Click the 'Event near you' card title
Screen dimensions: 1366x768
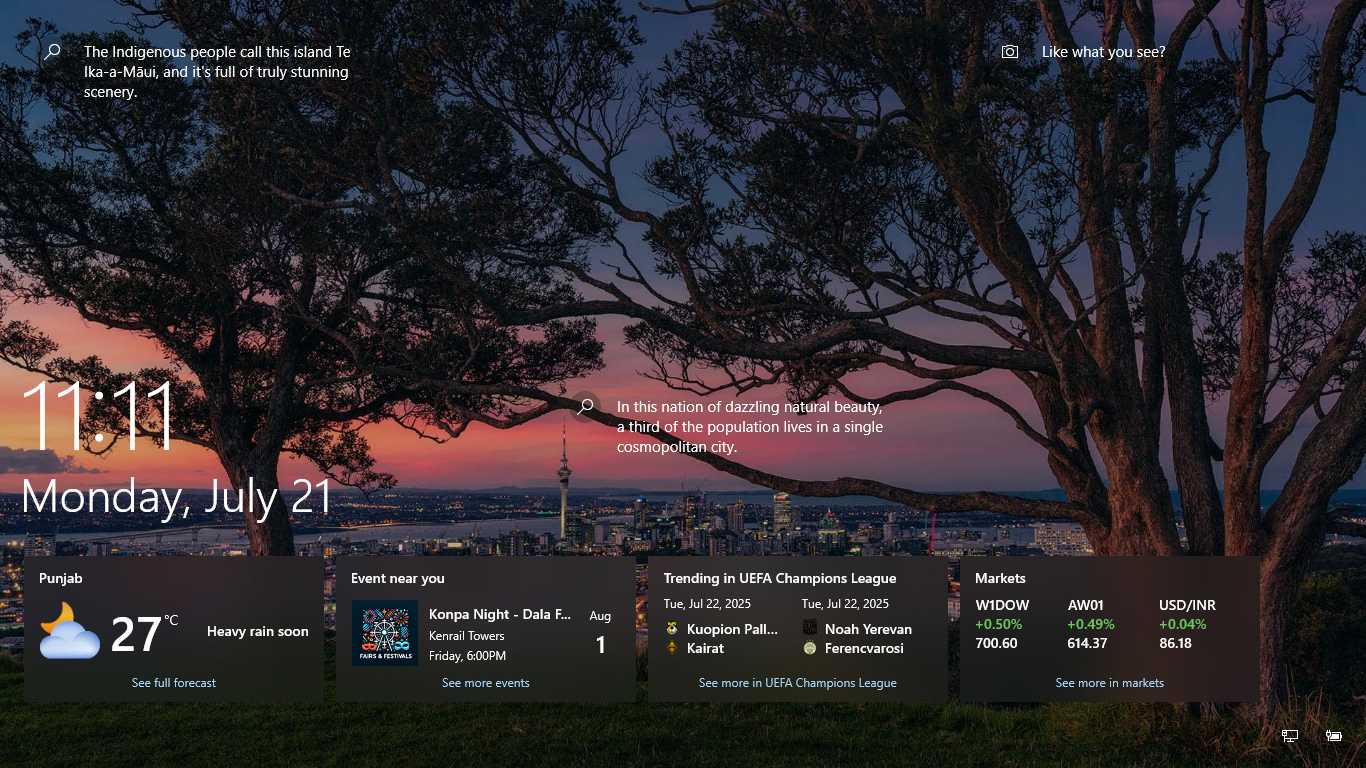point(398,578)
